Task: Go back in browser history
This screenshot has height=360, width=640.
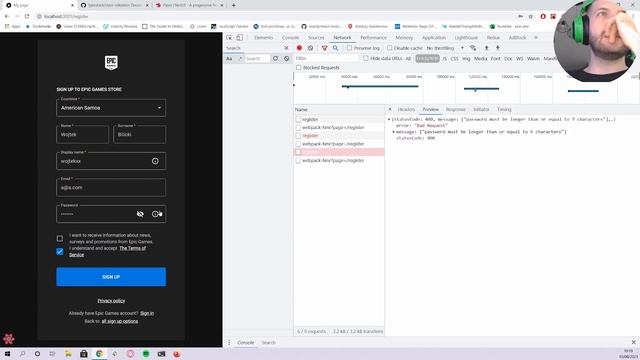Action: [x=7, y=16]
